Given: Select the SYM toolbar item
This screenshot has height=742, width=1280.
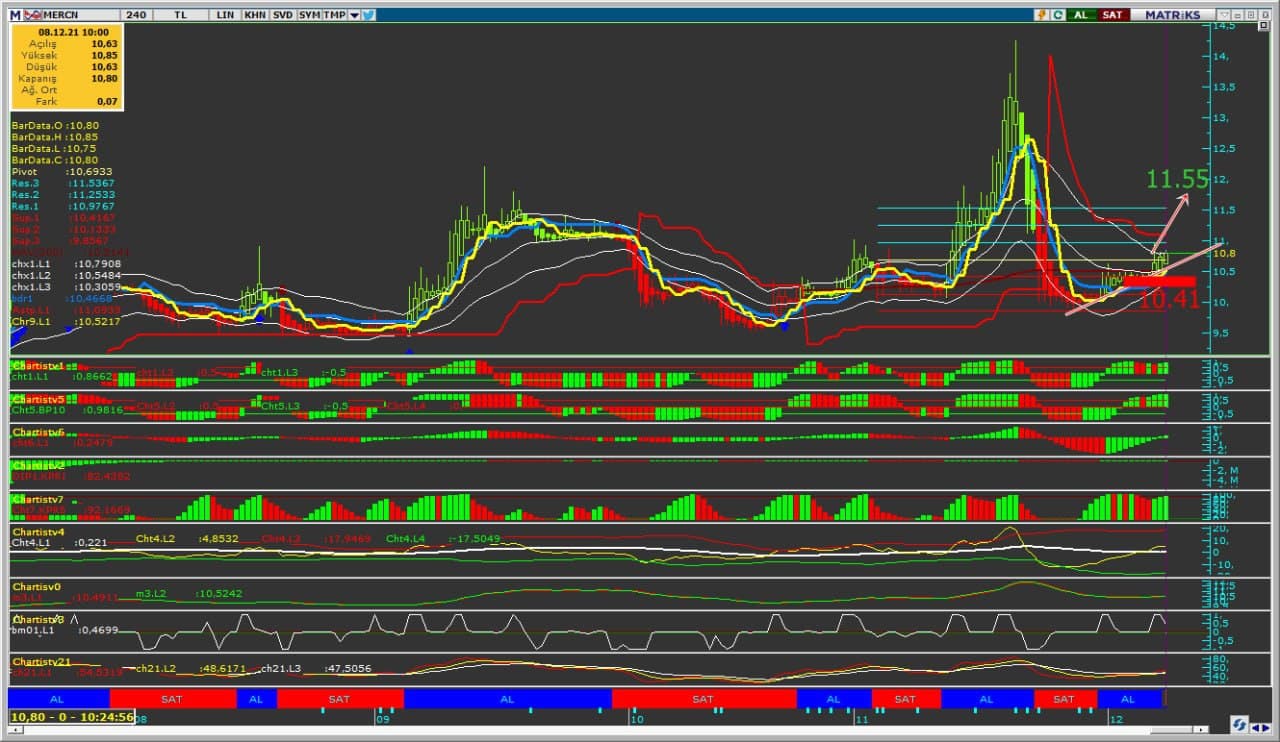Looking at the screenshot, I should pos(309,15).
